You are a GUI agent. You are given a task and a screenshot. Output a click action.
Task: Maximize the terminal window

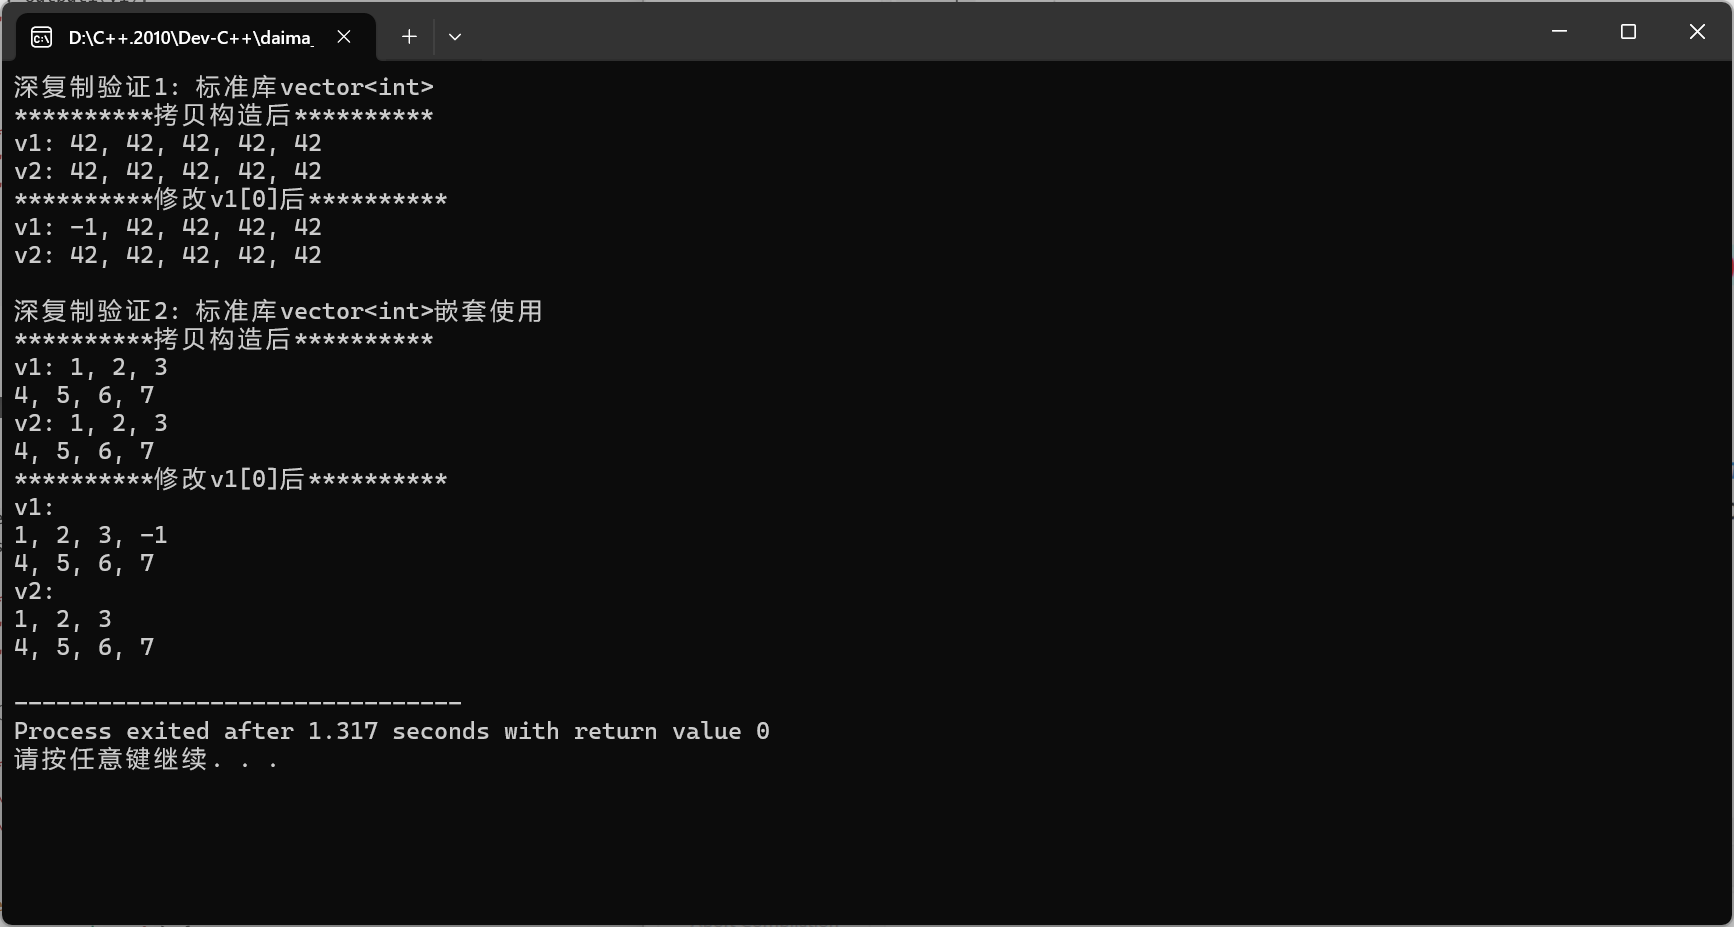point(1628,32)
